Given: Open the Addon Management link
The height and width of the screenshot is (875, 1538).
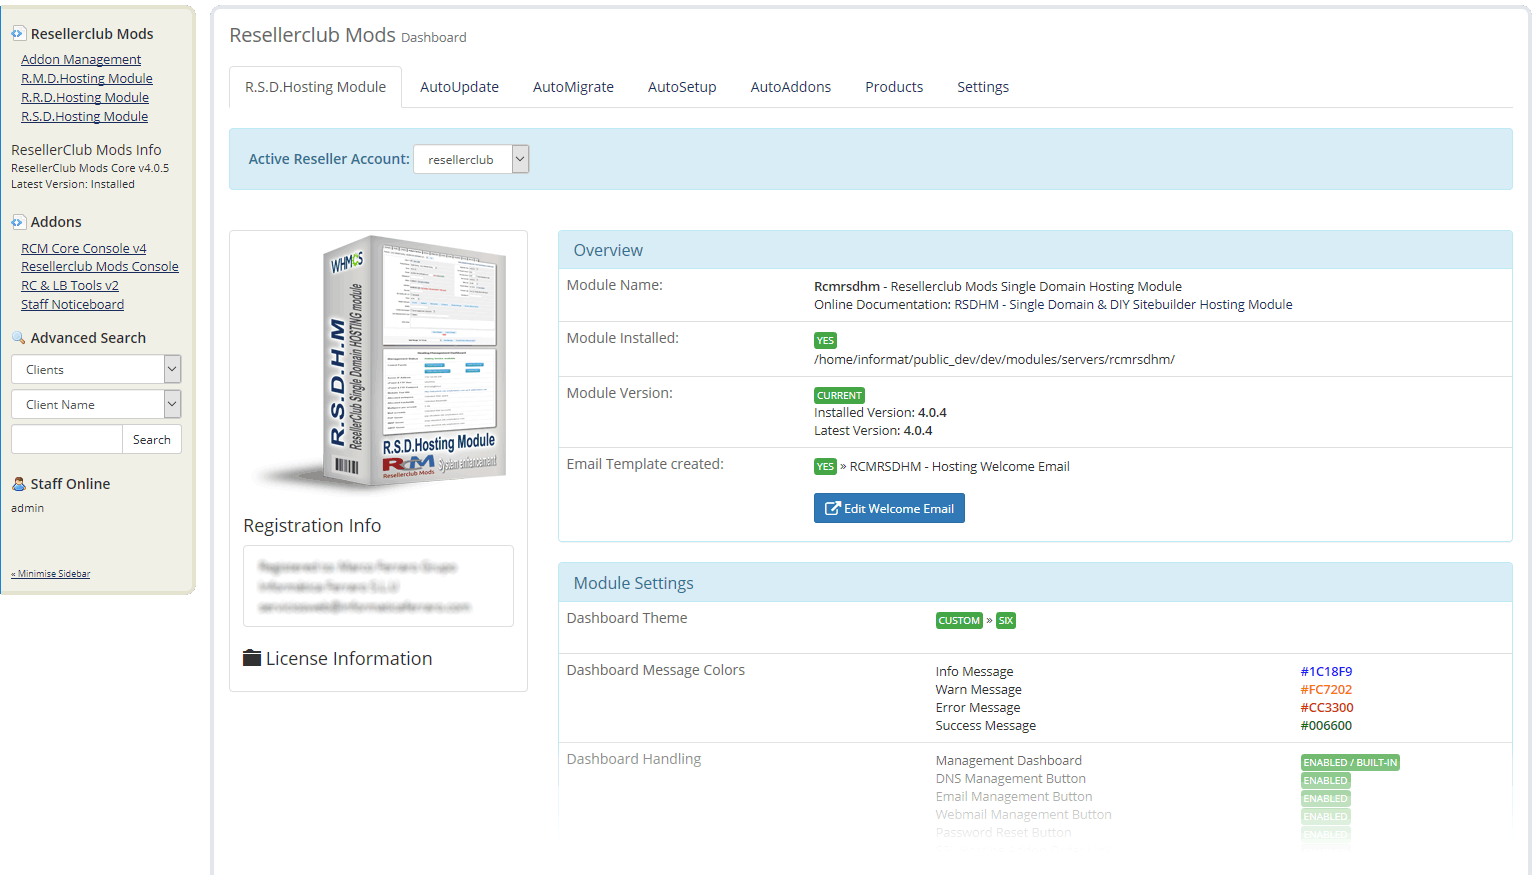Looking at the screenshot, I should click(81, 60).
